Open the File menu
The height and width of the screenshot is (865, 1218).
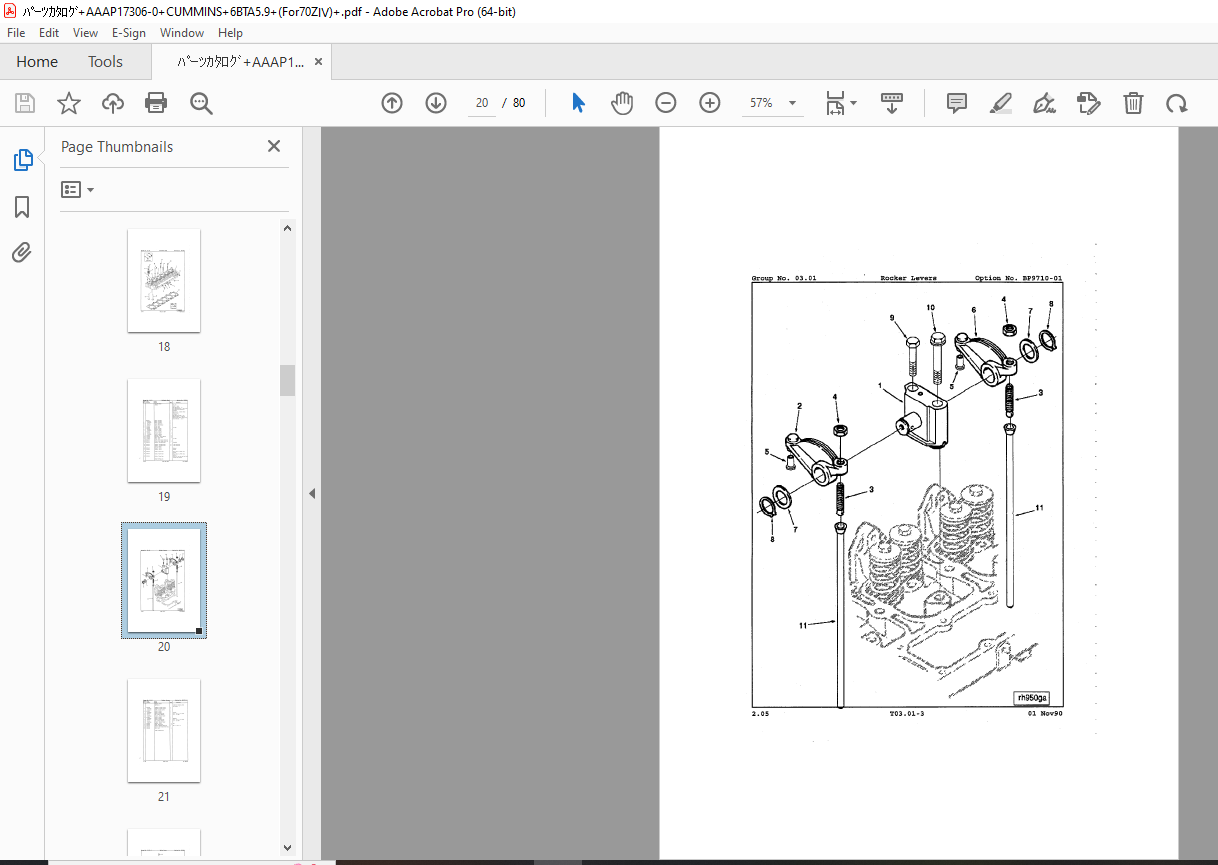[x=16, y=32]
